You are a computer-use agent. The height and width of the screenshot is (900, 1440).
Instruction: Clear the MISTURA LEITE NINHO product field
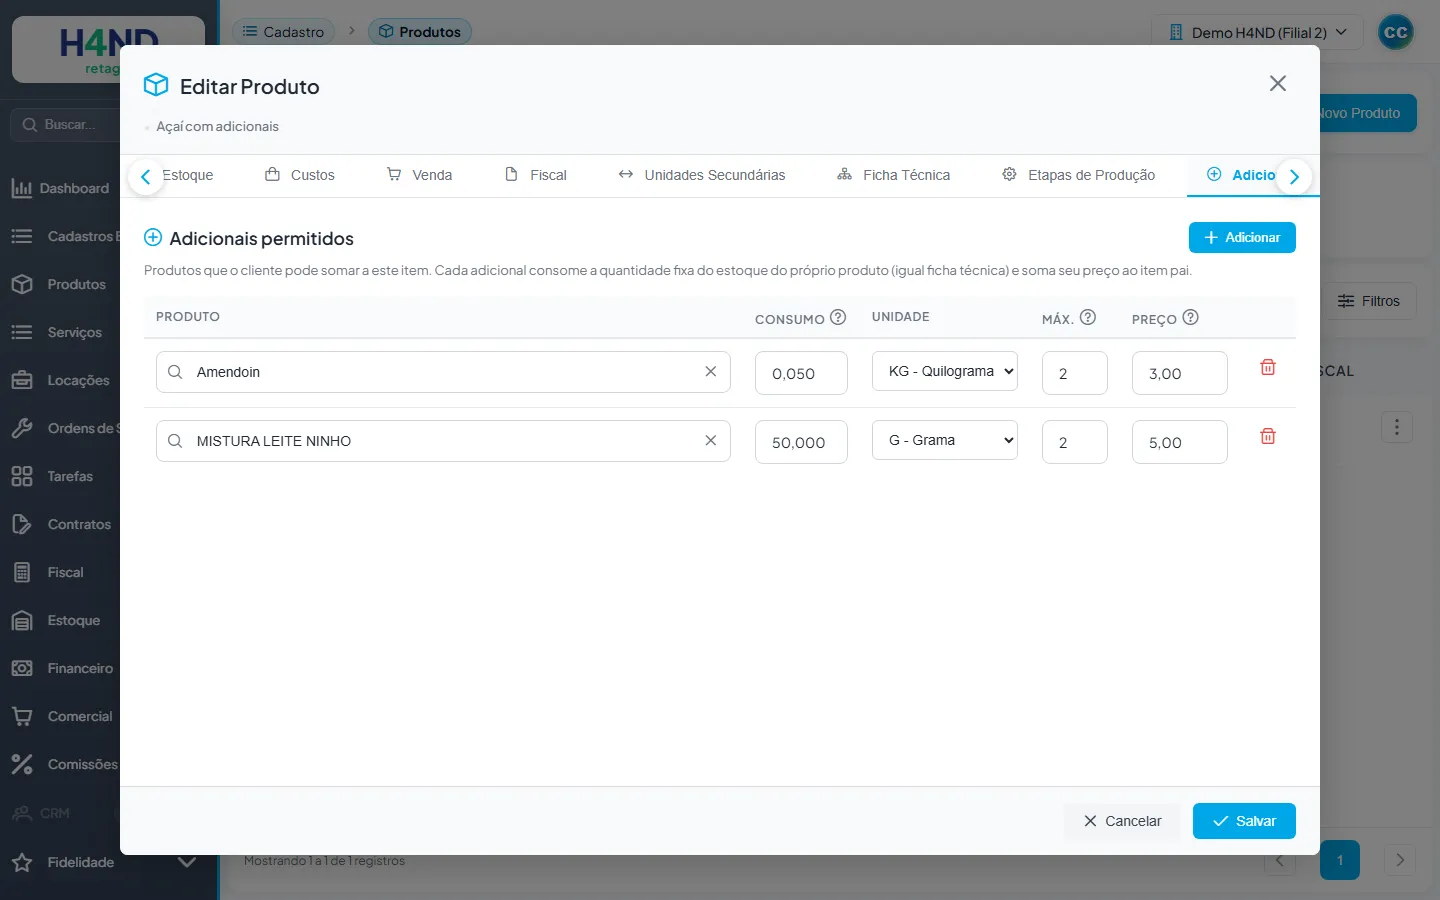pos(711,440)
